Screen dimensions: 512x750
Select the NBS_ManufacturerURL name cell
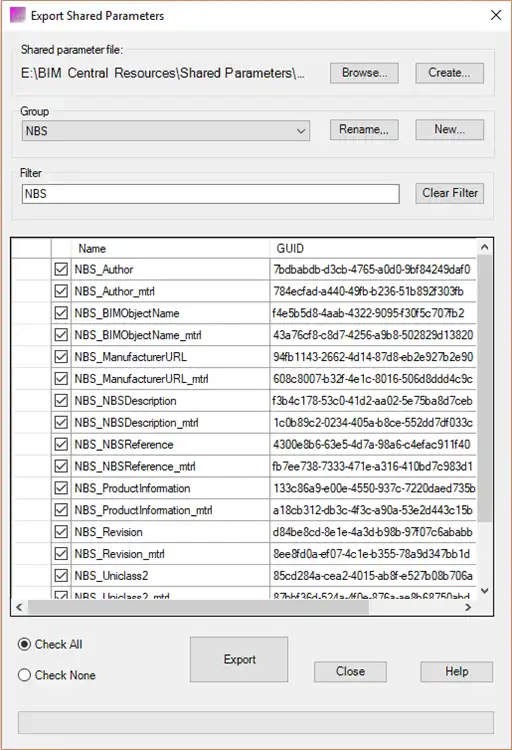point(170,357)
